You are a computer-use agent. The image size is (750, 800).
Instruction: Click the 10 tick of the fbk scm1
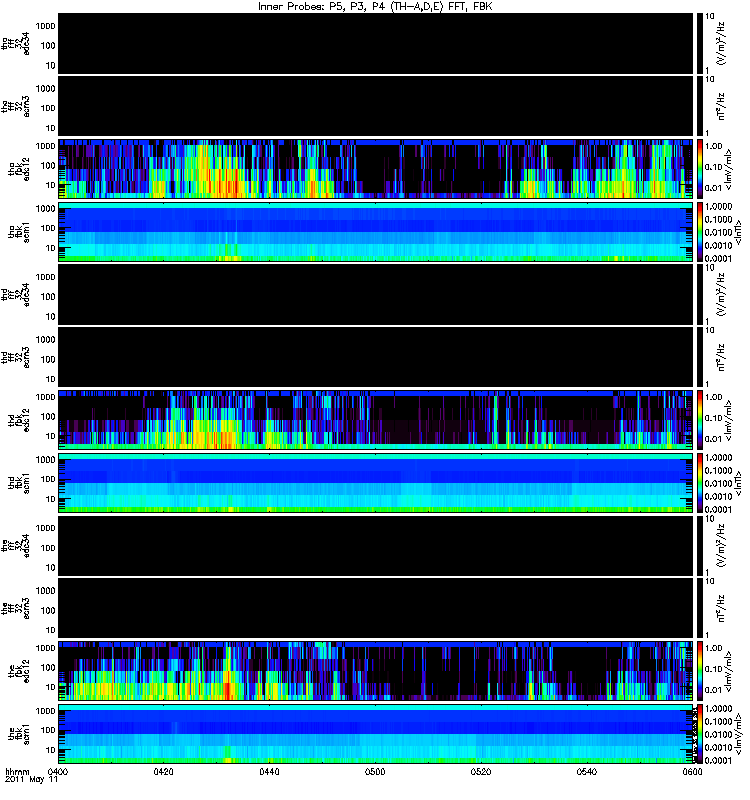[51, 750]
